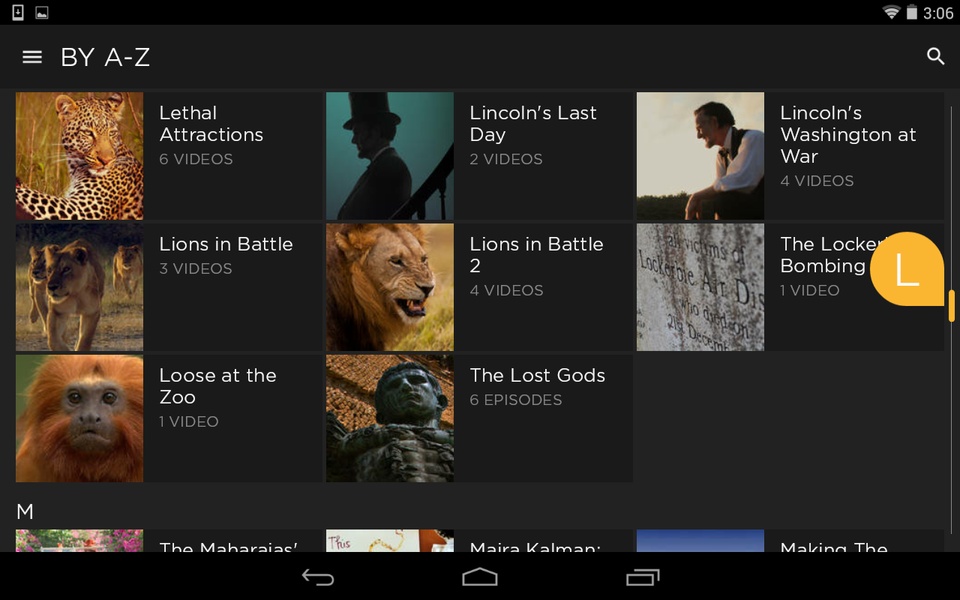The width and height of the screenshot is (960, 600).
Task: Click the BY A-Z header title
Action: pos(105,58)
